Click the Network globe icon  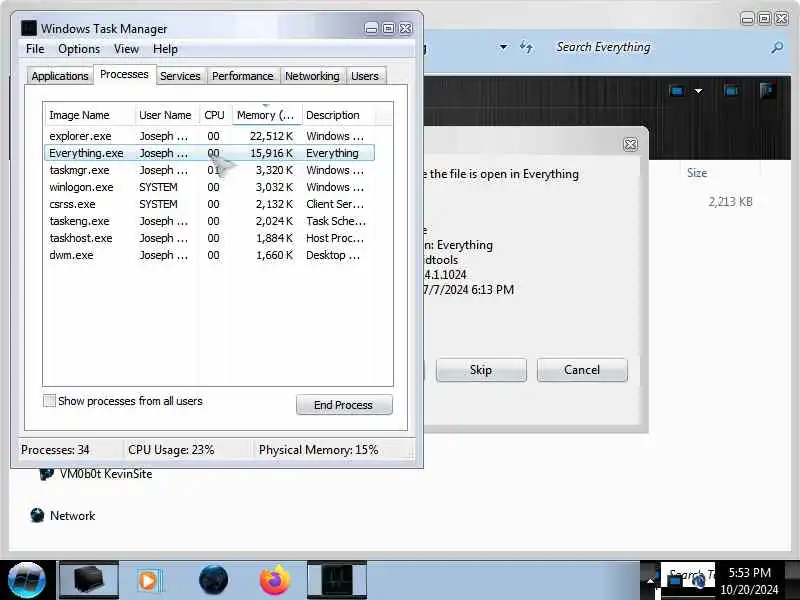37,515
